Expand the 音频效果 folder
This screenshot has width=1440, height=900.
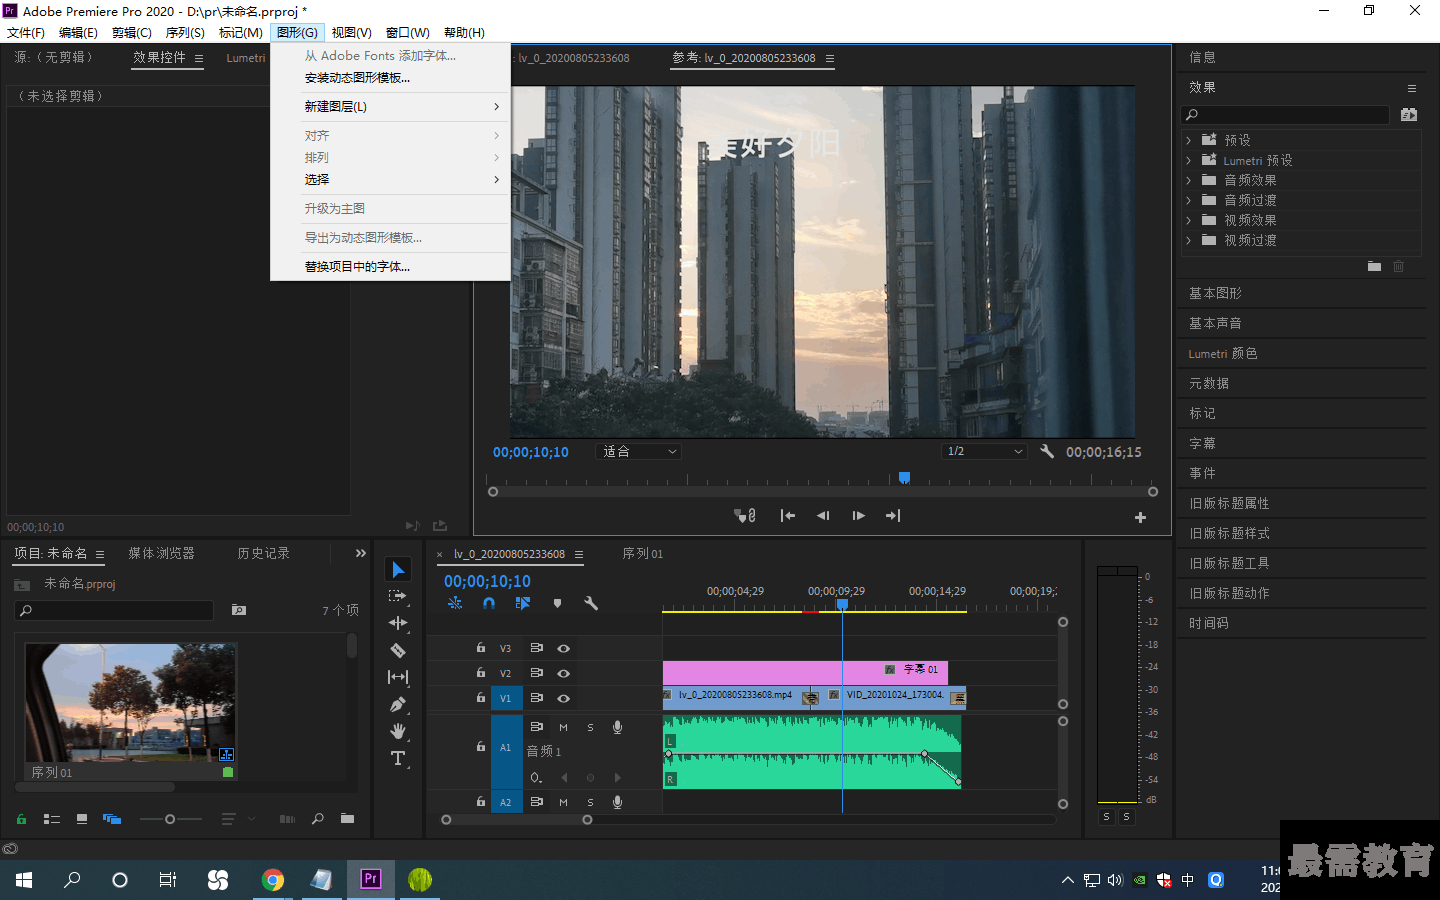[x=1189, y=180]
